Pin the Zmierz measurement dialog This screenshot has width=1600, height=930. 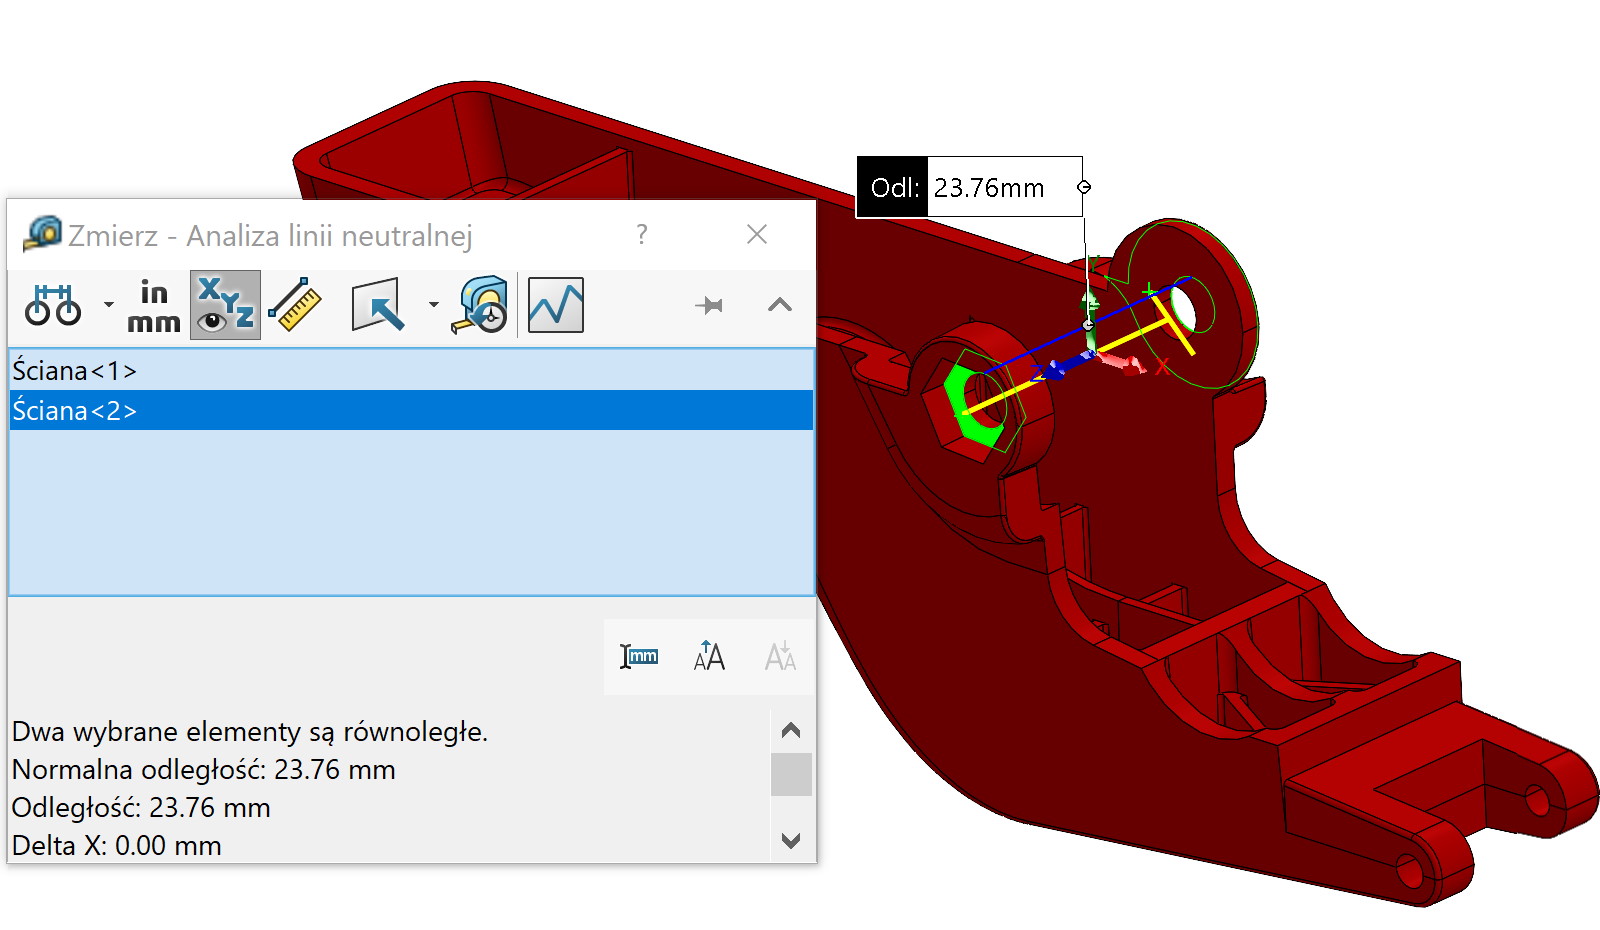710,305
